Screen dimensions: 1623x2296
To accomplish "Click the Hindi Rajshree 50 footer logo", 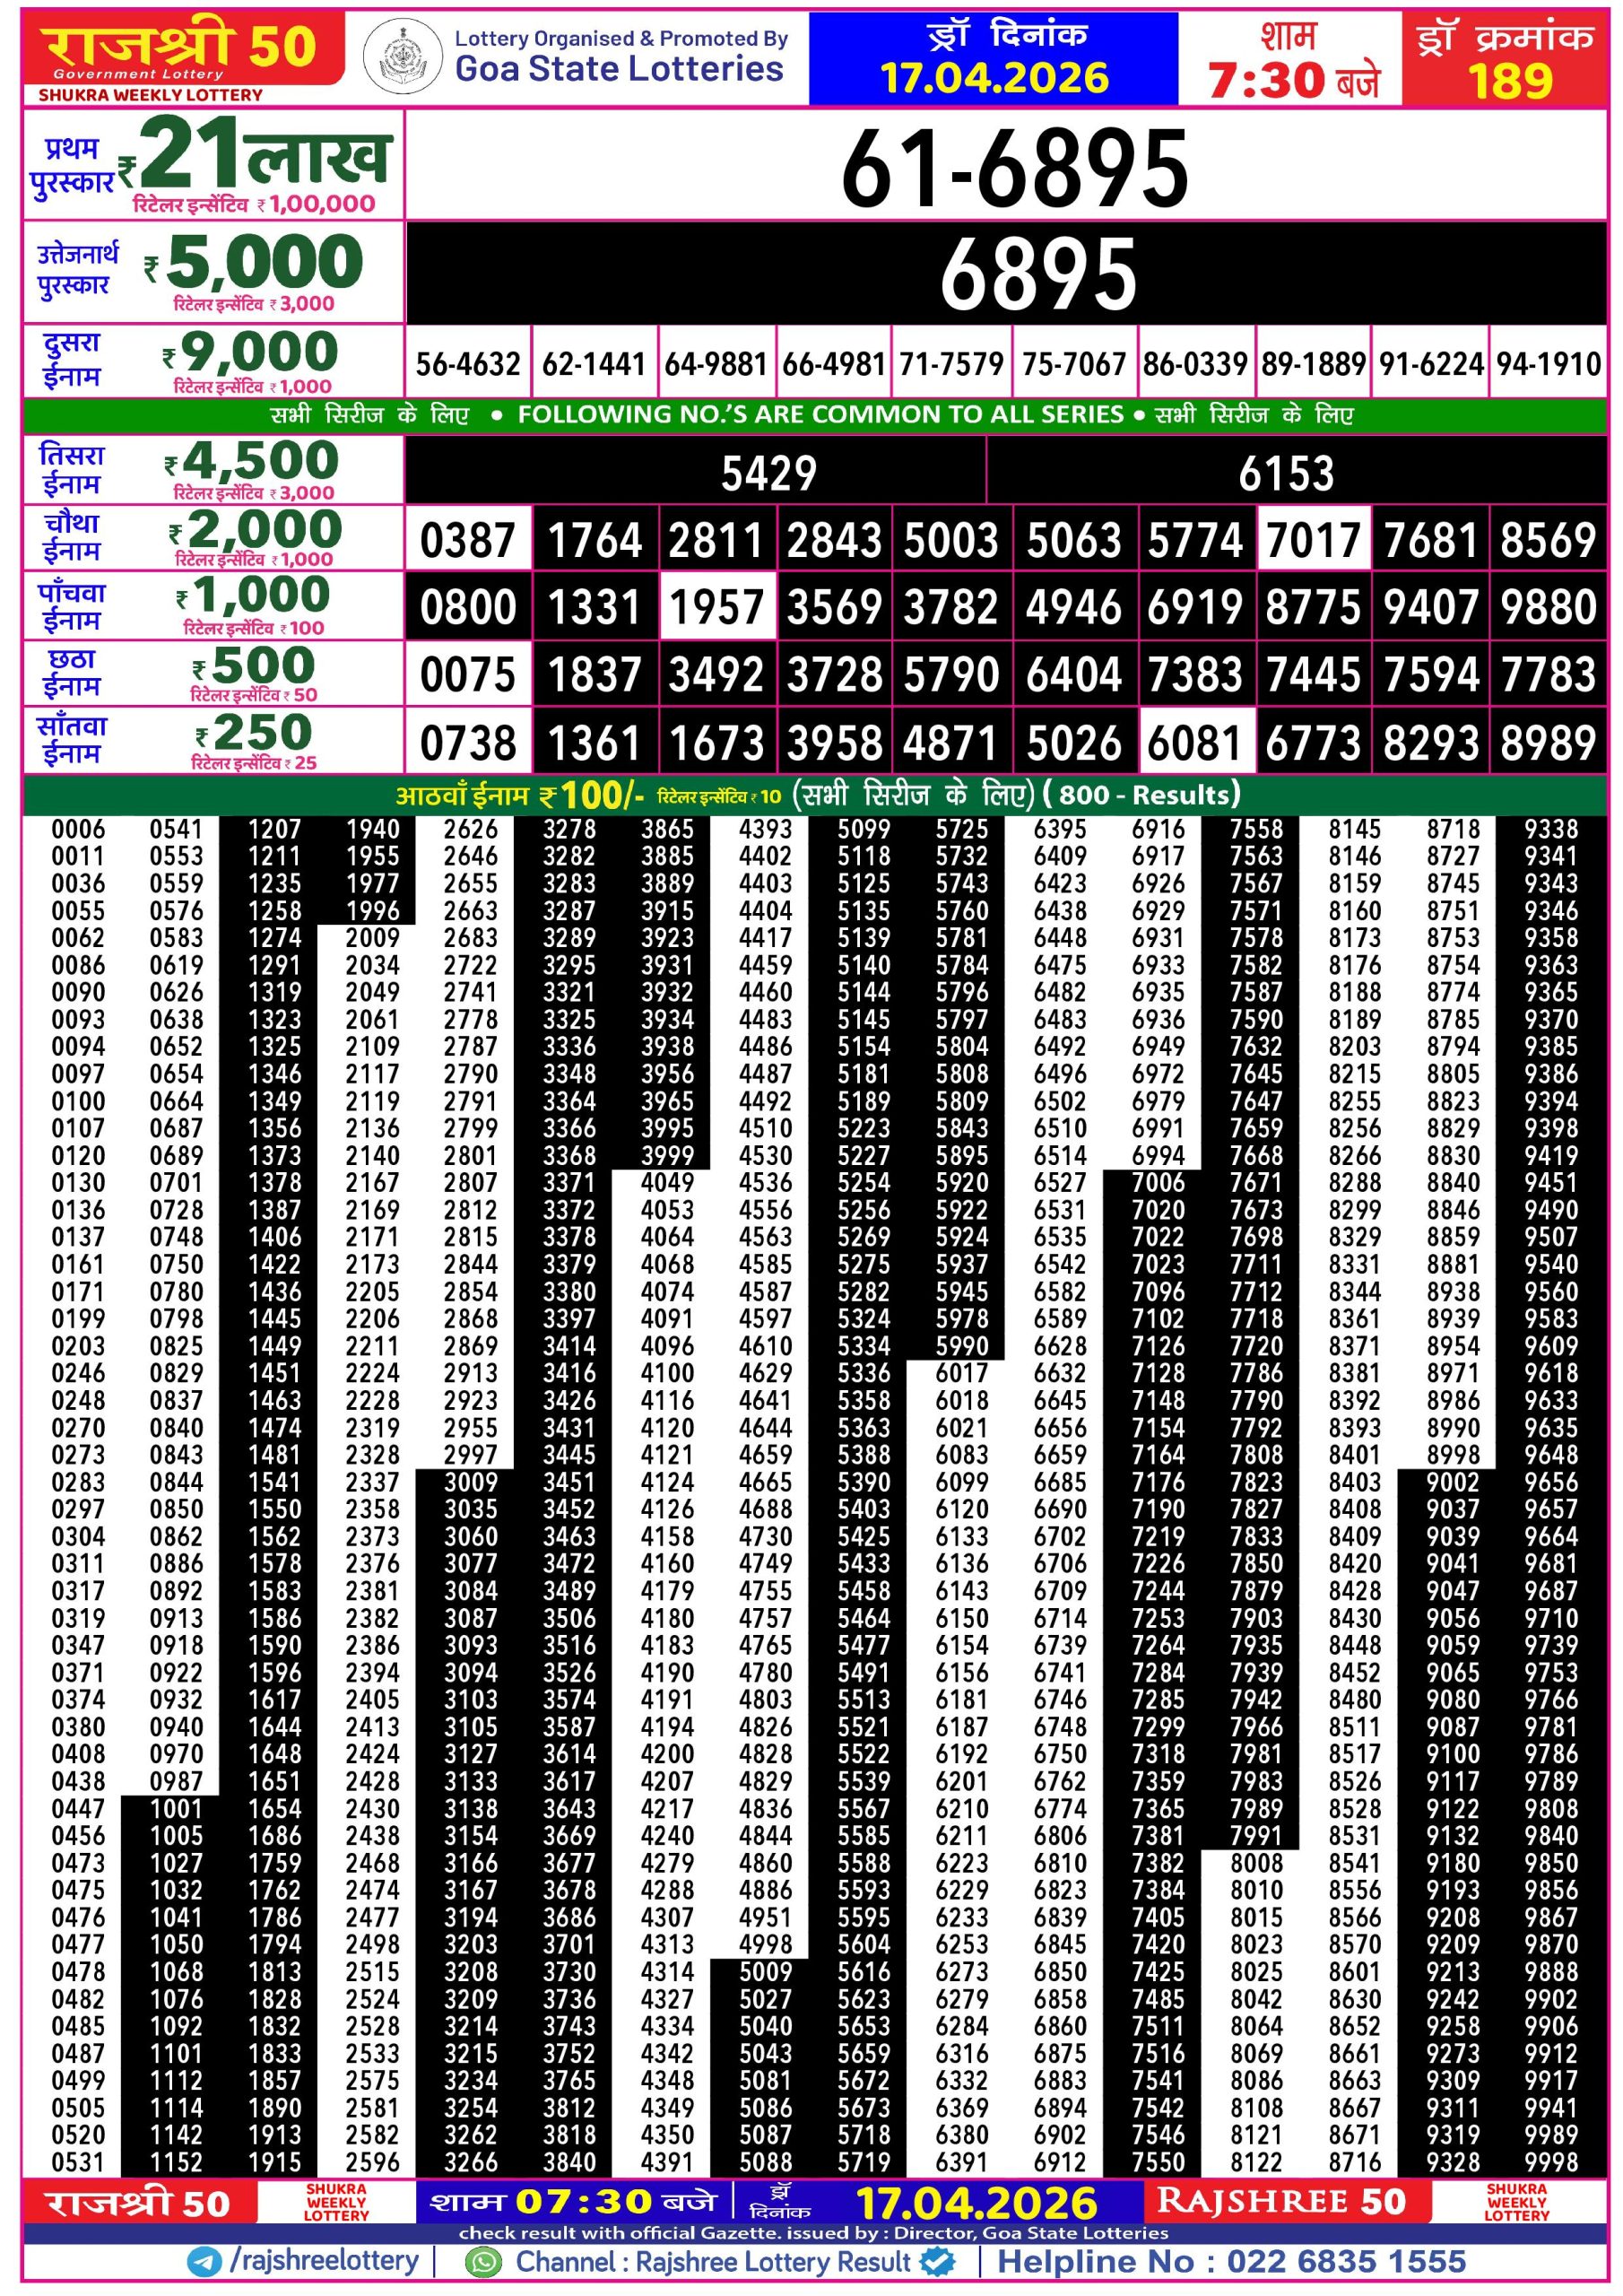I will (x=139, y=2203).
